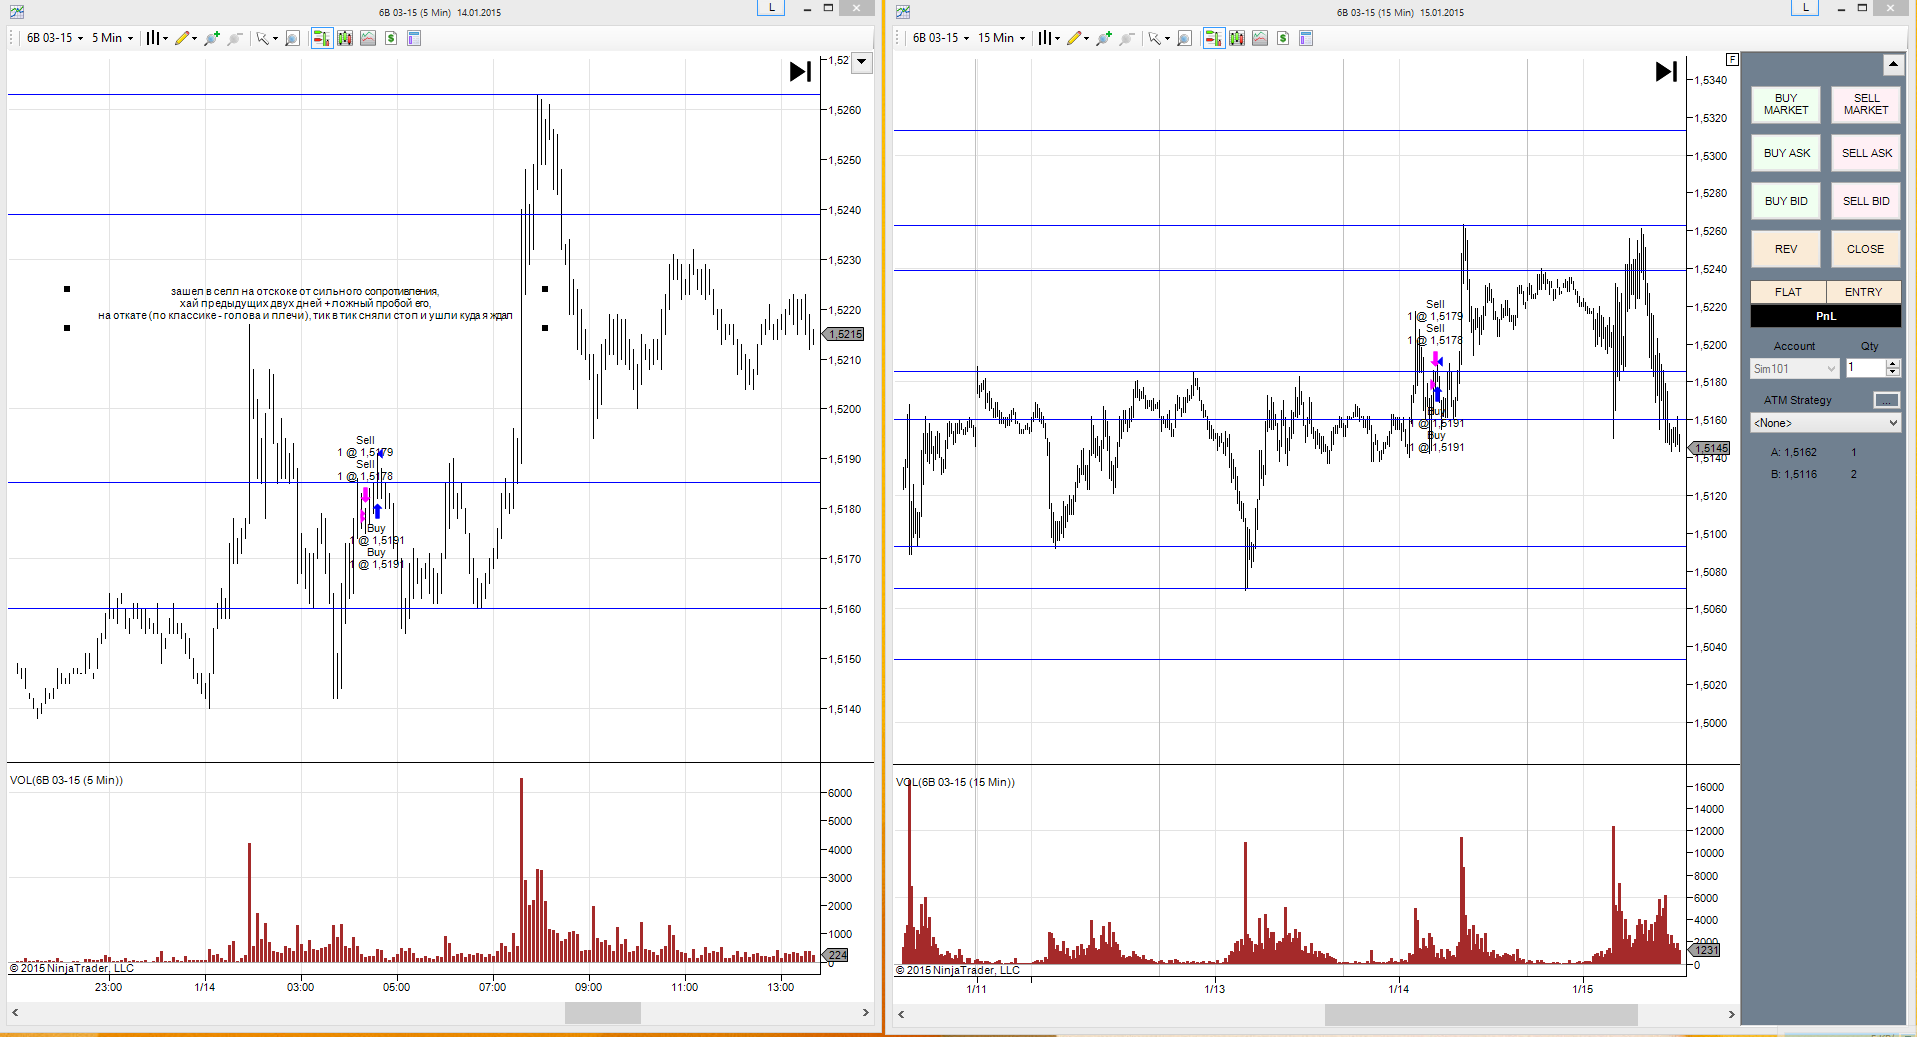Open the candlestick data series icon in left chart
Screen dimensions: 1917x1037
point(345,38)
